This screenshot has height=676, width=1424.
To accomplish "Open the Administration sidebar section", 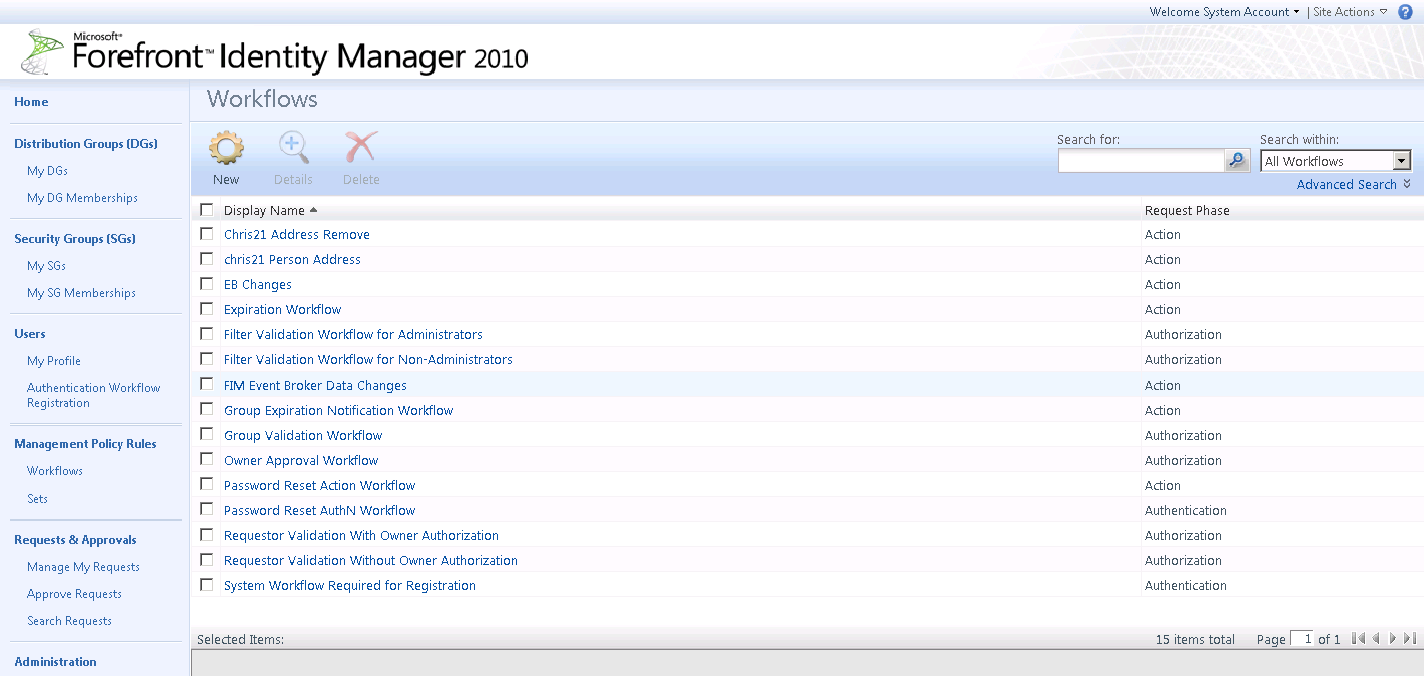I will [x=55, y=662].
